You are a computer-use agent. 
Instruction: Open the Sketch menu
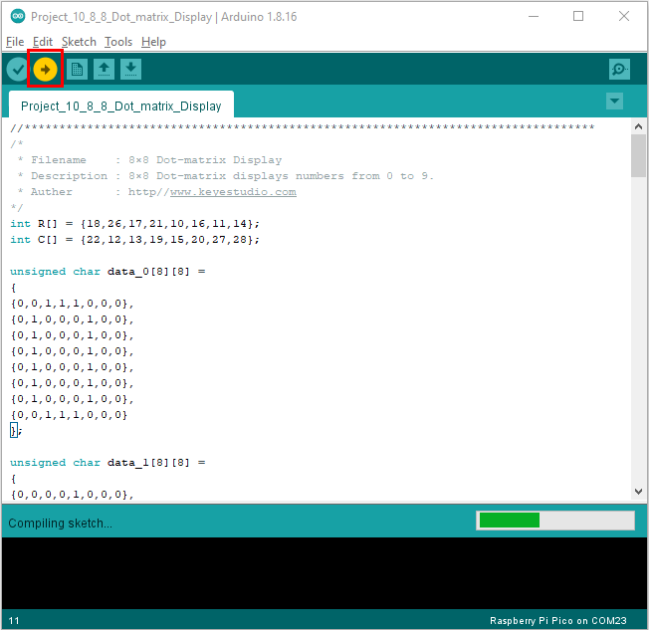click(79, 42)
